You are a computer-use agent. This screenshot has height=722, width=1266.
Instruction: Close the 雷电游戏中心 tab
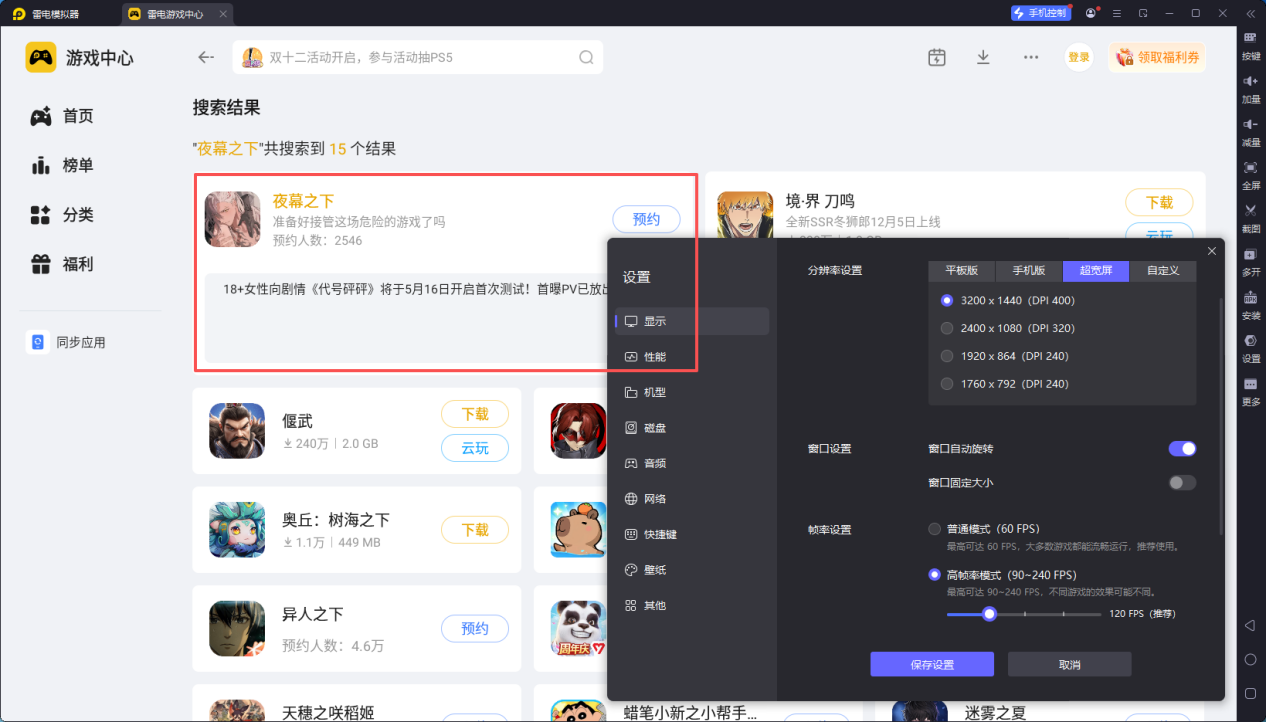click(x=222, y=14)
